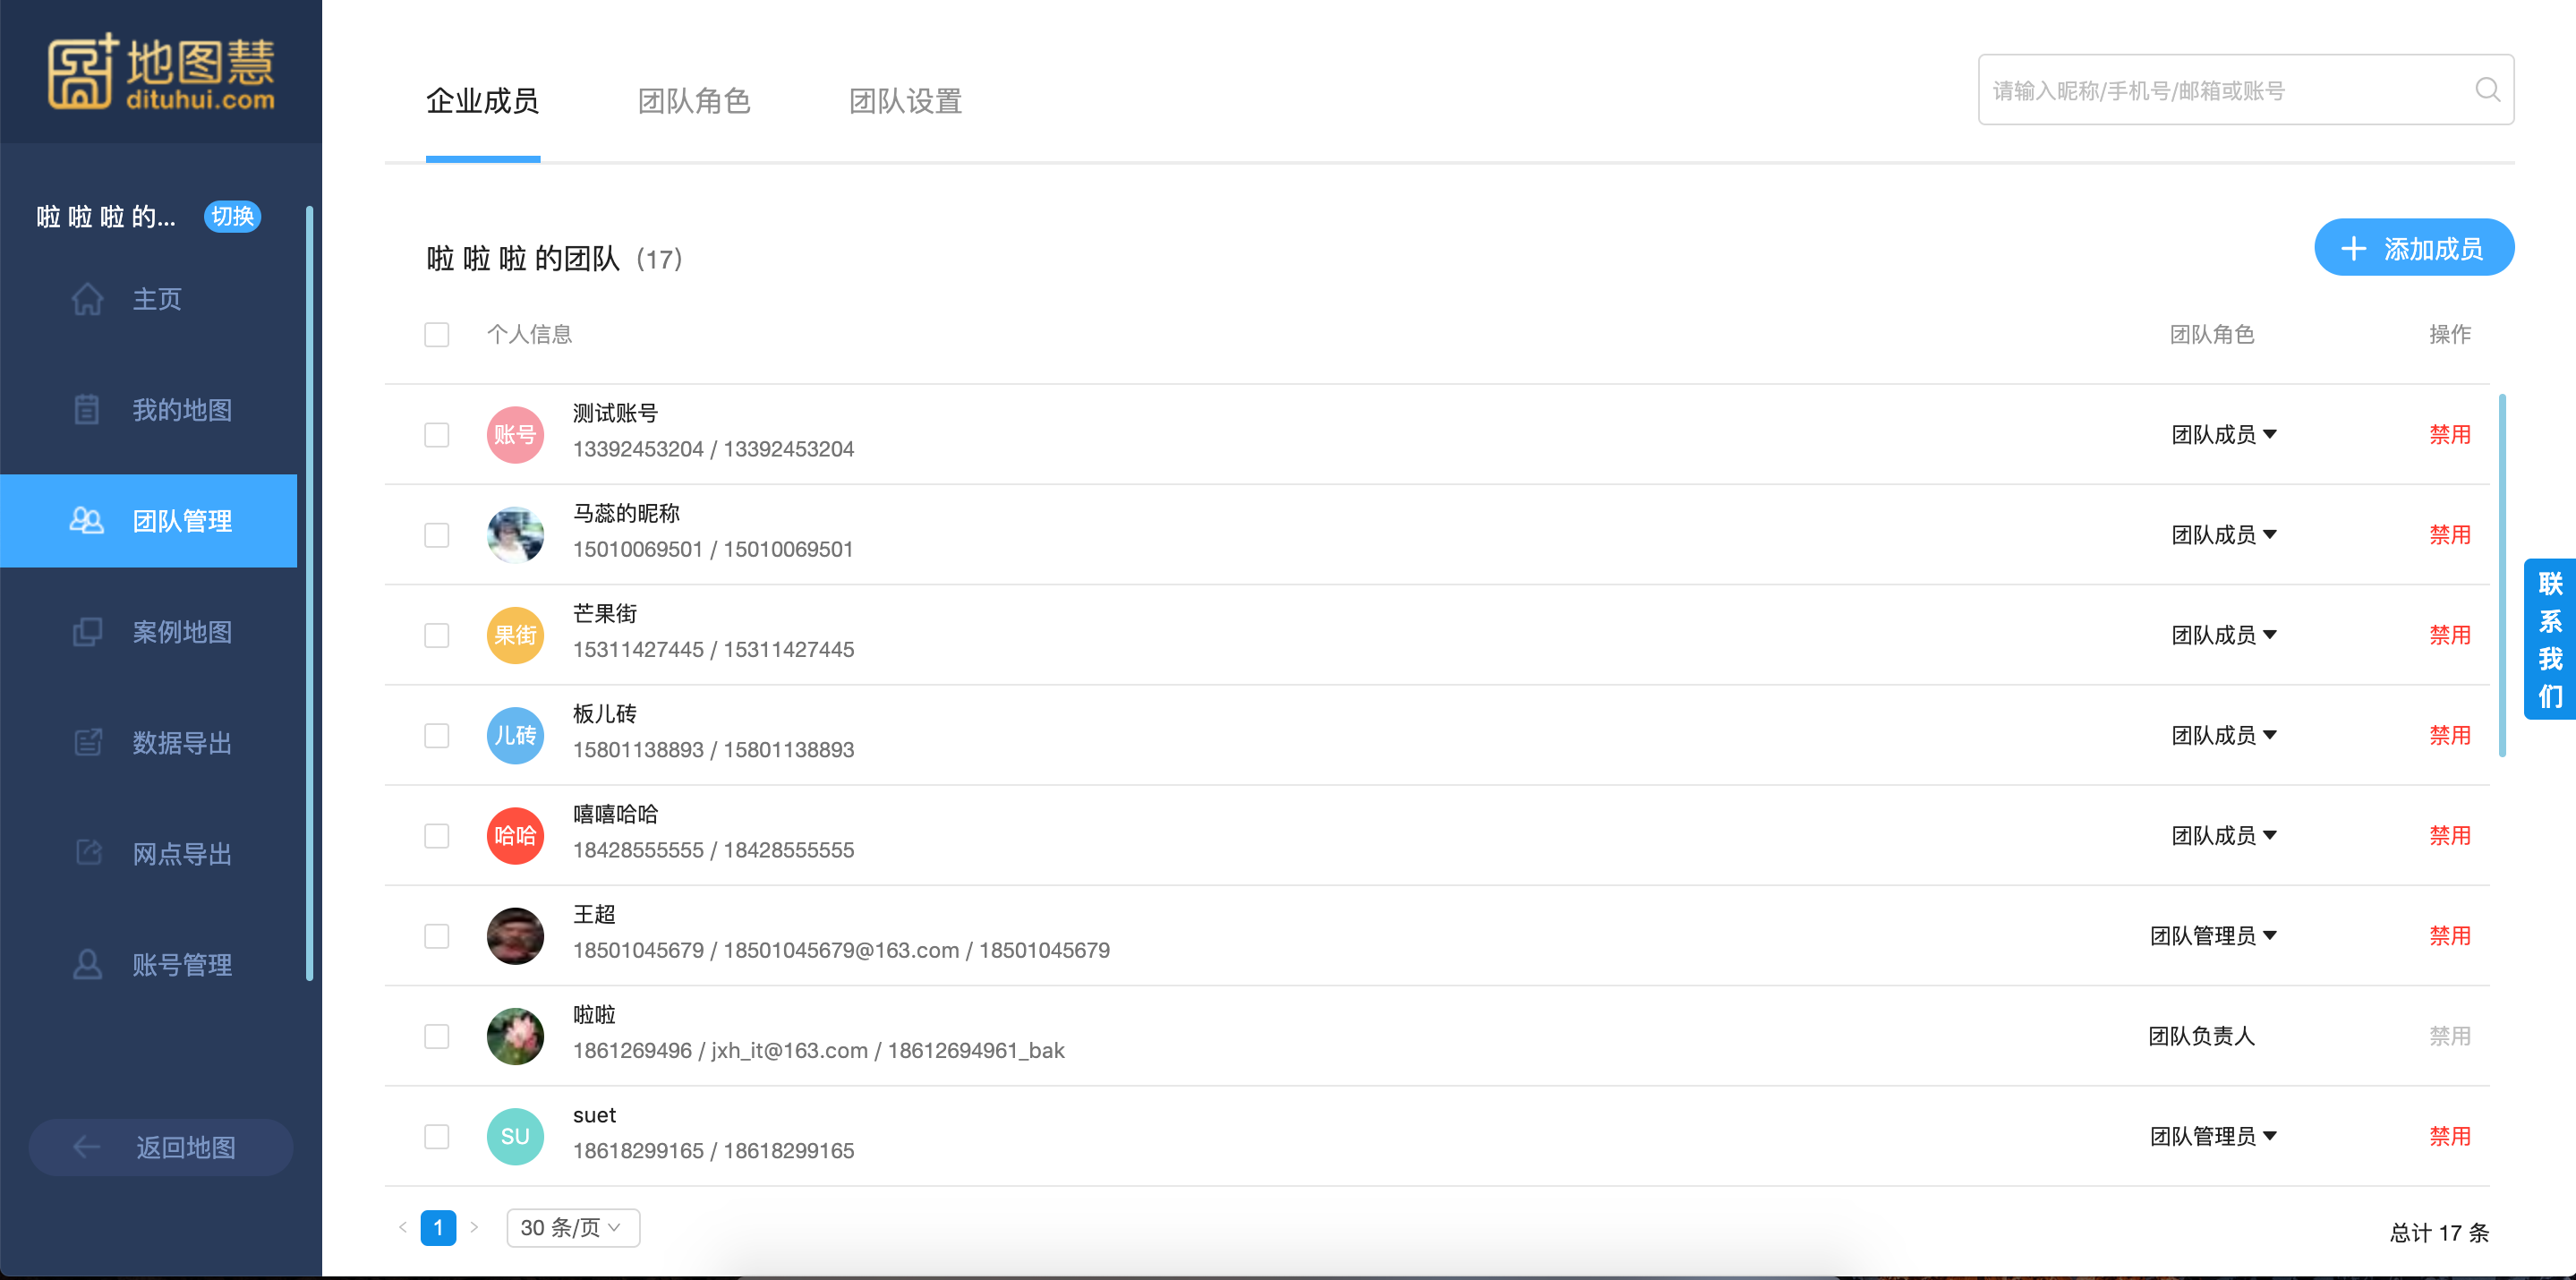Open role dropdown for 马蕊的昵称

click(x=2224, y=535)
